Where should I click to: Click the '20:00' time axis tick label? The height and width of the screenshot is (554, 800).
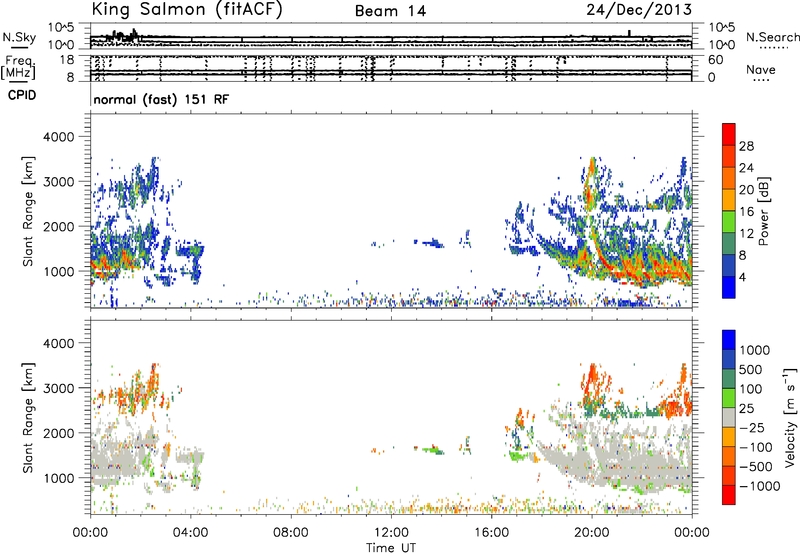(x=591, y=533)
